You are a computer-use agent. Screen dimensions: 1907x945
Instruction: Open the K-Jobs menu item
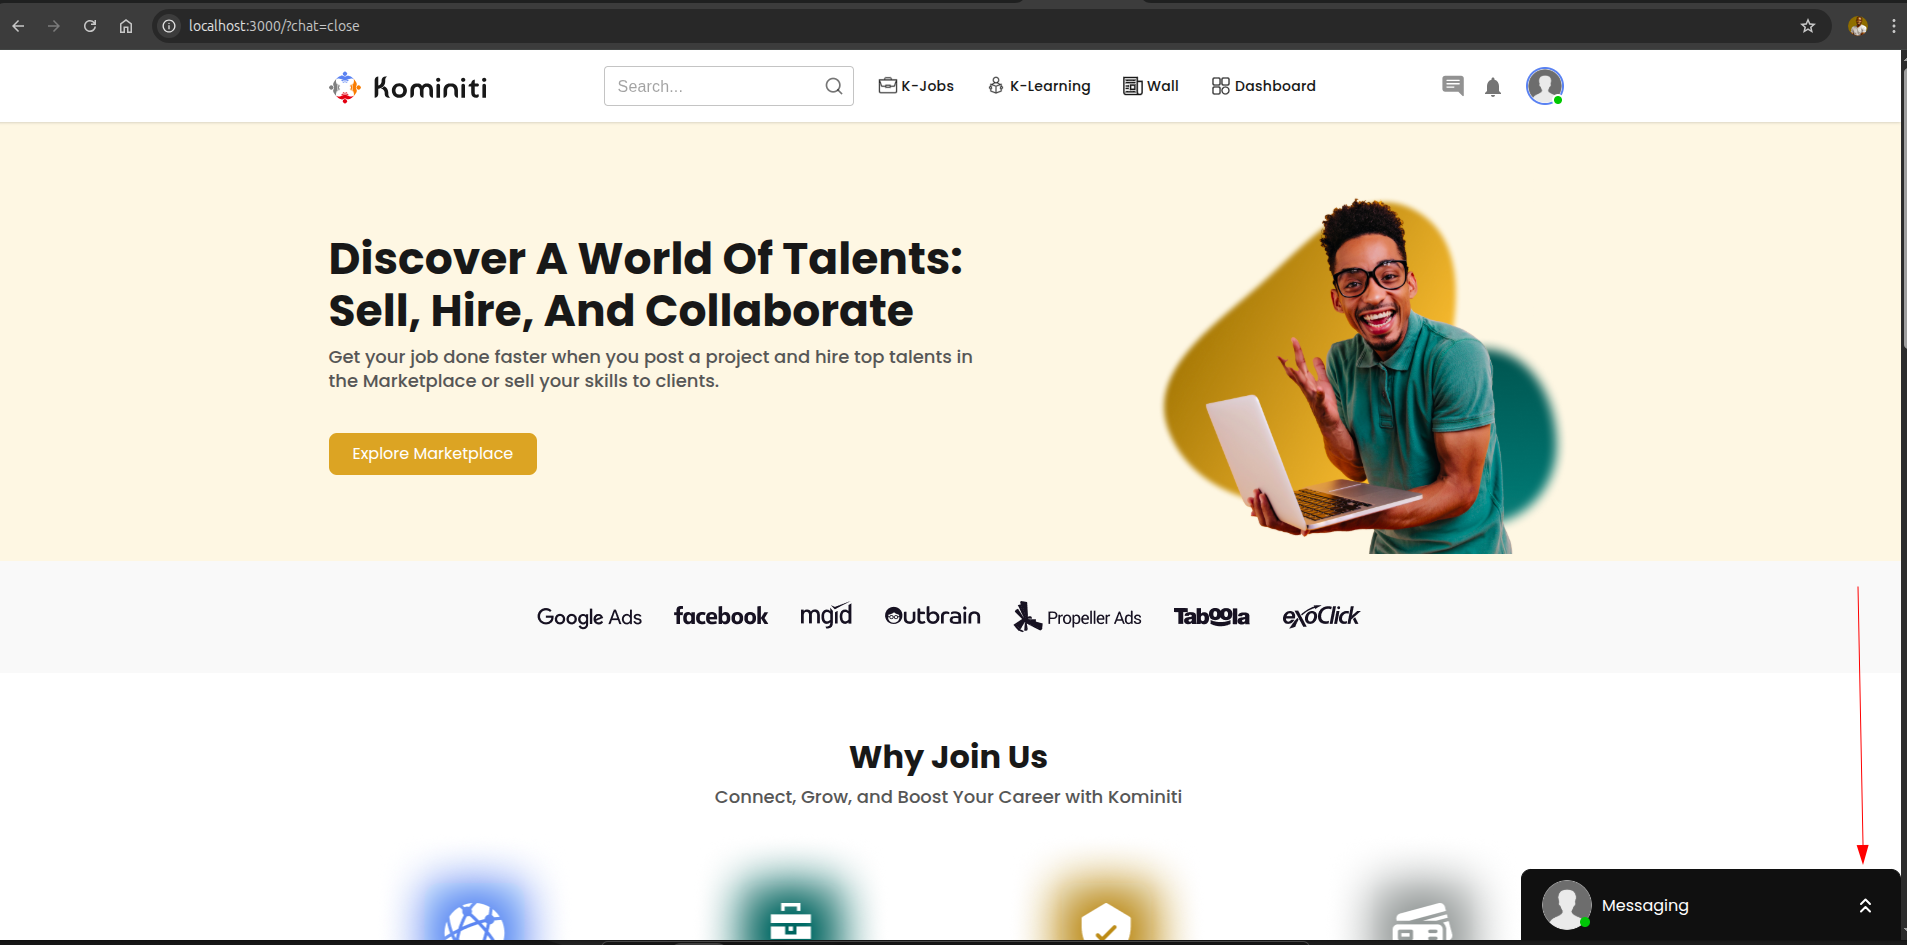point(916,86)
